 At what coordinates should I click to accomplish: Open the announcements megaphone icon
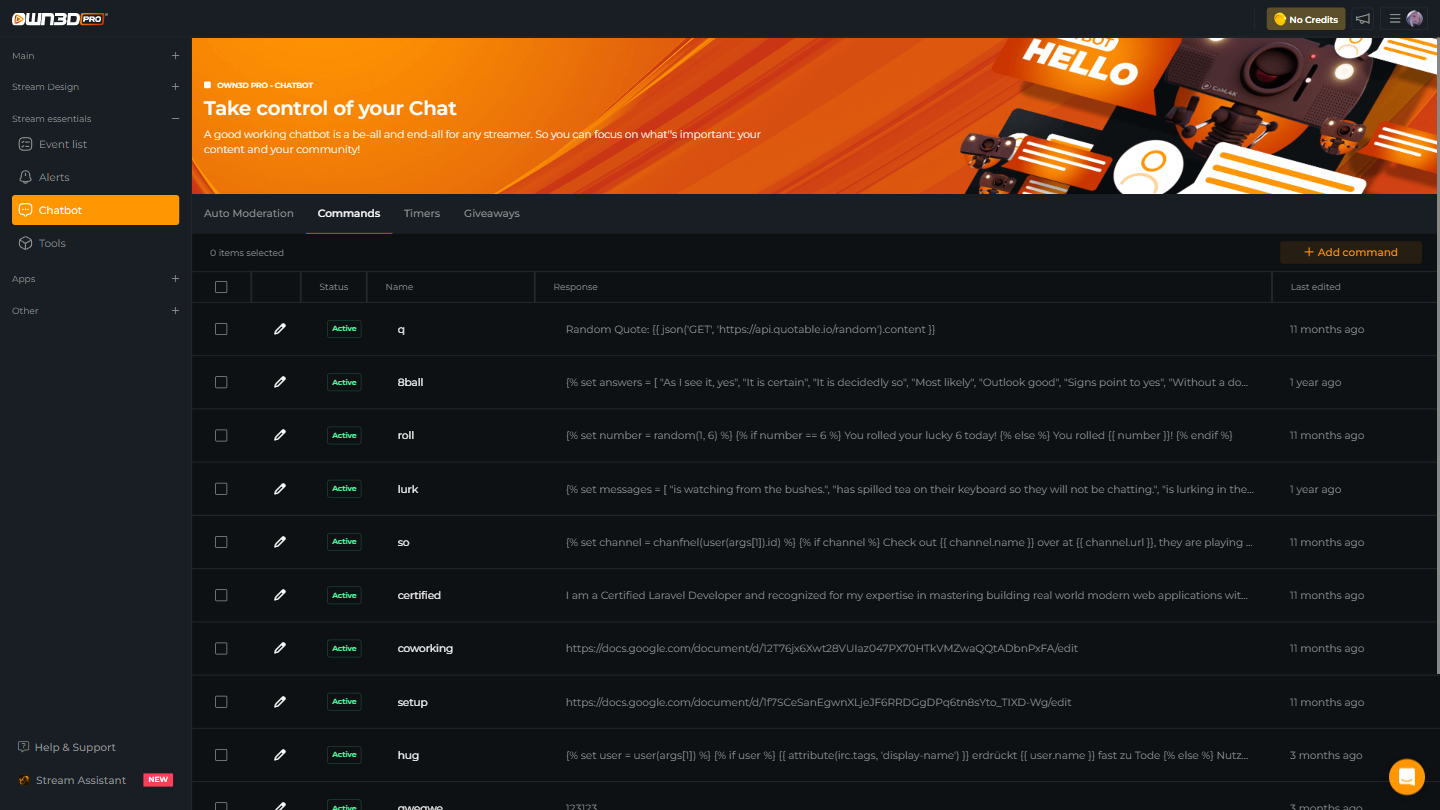[1362, 19]
